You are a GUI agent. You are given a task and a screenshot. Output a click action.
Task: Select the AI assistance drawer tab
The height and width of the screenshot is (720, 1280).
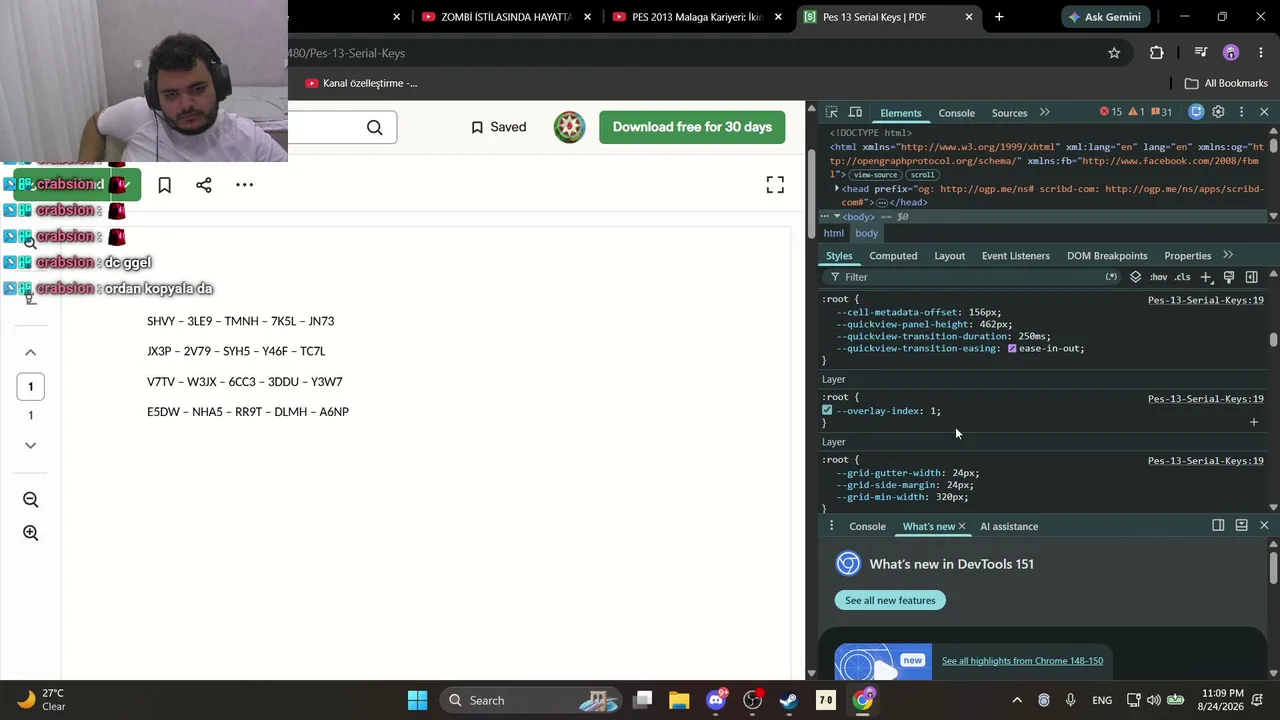pos(1009,526)
